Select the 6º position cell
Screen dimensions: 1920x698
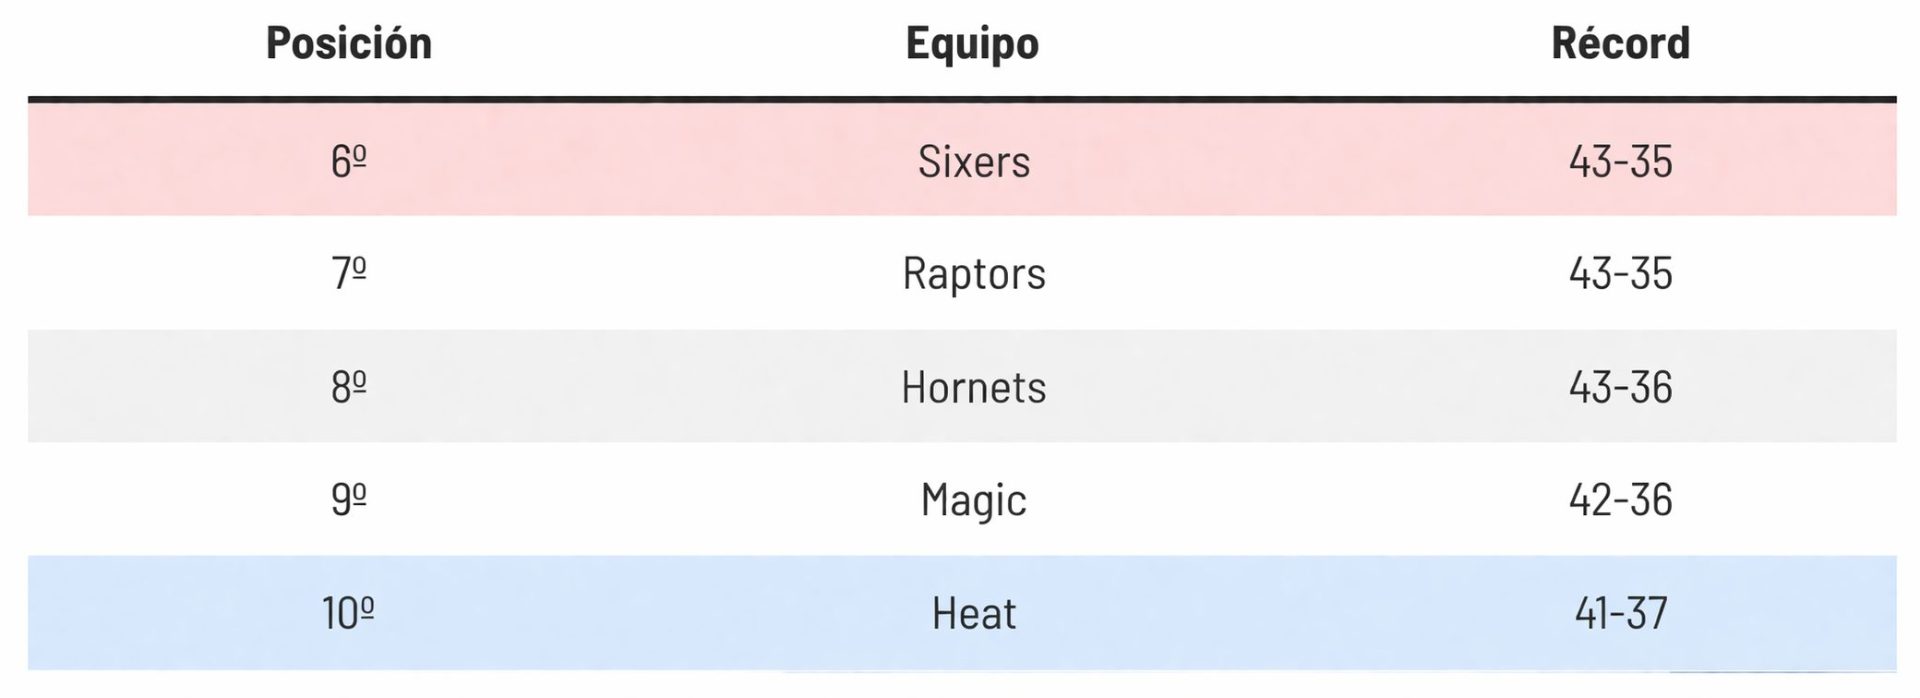(348, 161)
